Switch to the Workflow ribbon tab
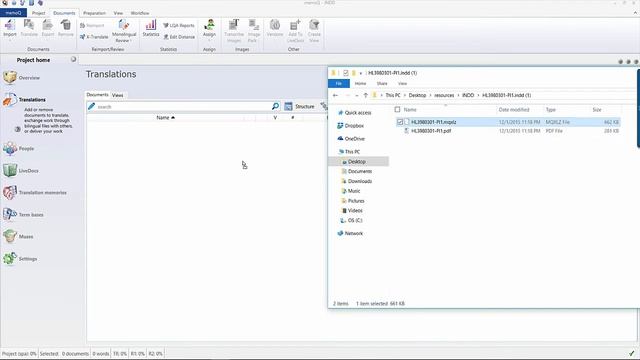Image resolution: width=640 pixels, height=360 pixels. [x=140, y=13]
